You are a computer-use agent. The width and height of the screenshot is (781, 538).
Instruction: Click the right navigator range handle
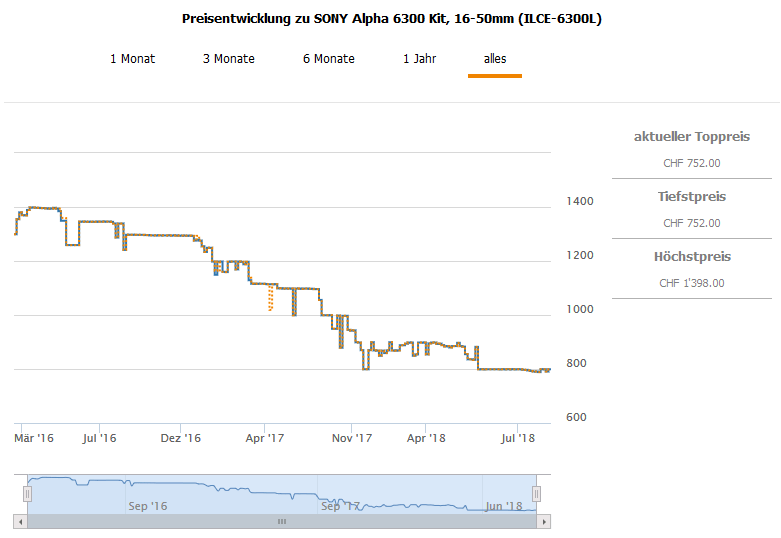(537, 493)
